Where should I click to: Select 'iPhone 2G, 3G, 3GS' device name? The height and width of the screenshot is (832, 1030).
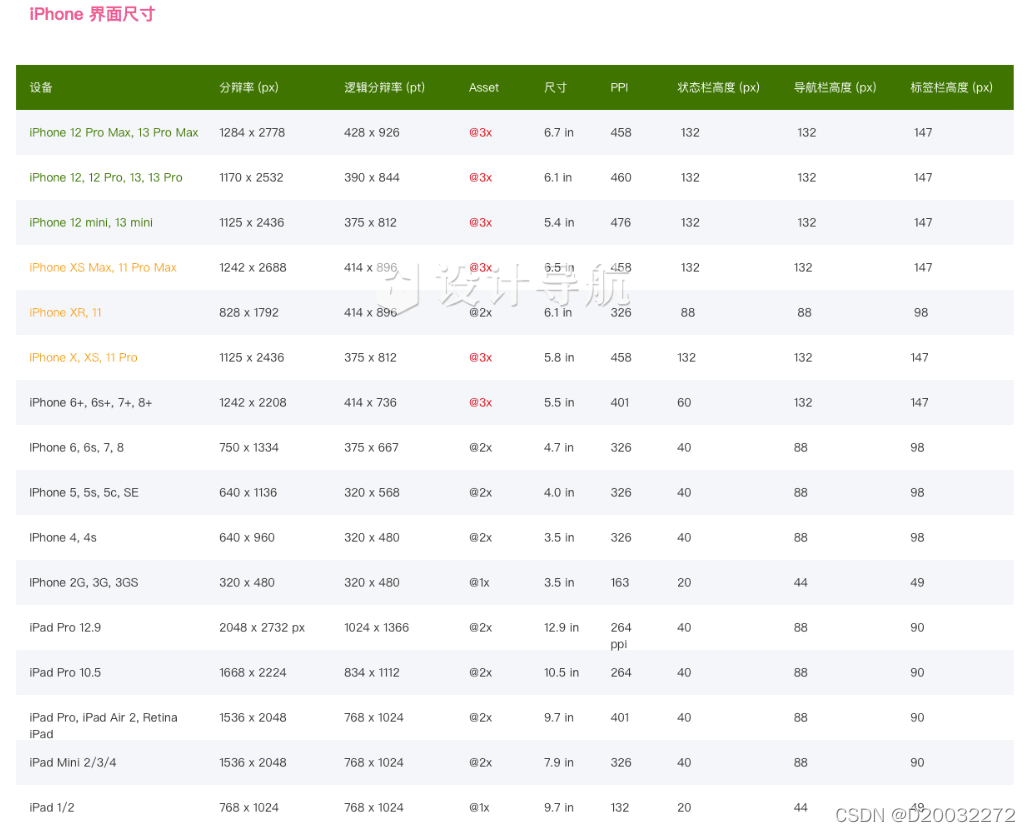tap(83, 582)
